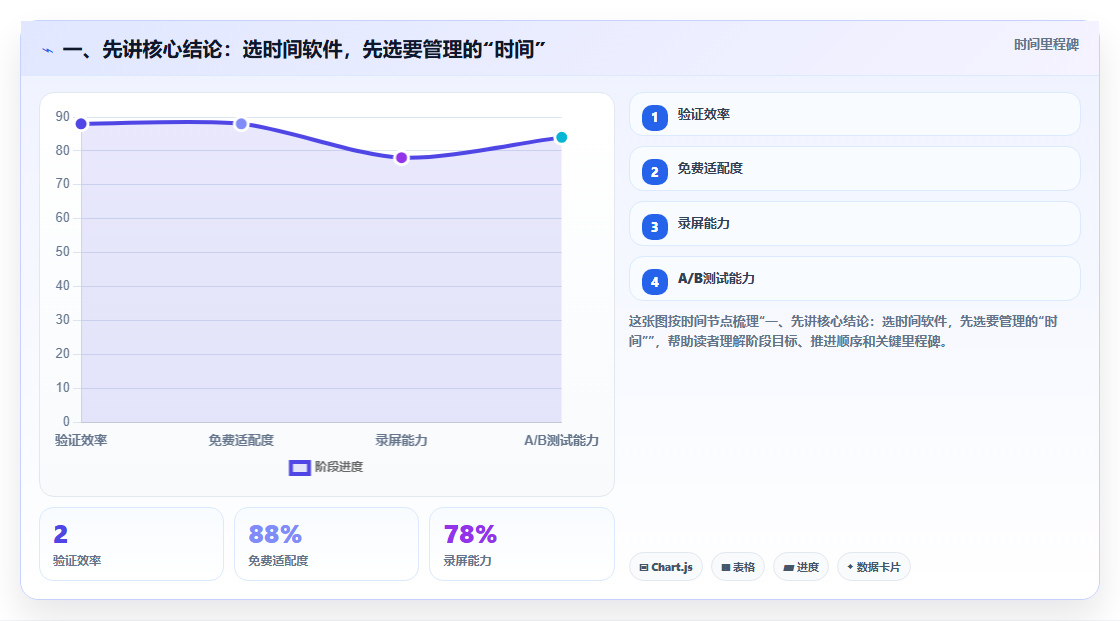
Task: Click the stat card showing 2 验证效率
Action: [131, 544]
